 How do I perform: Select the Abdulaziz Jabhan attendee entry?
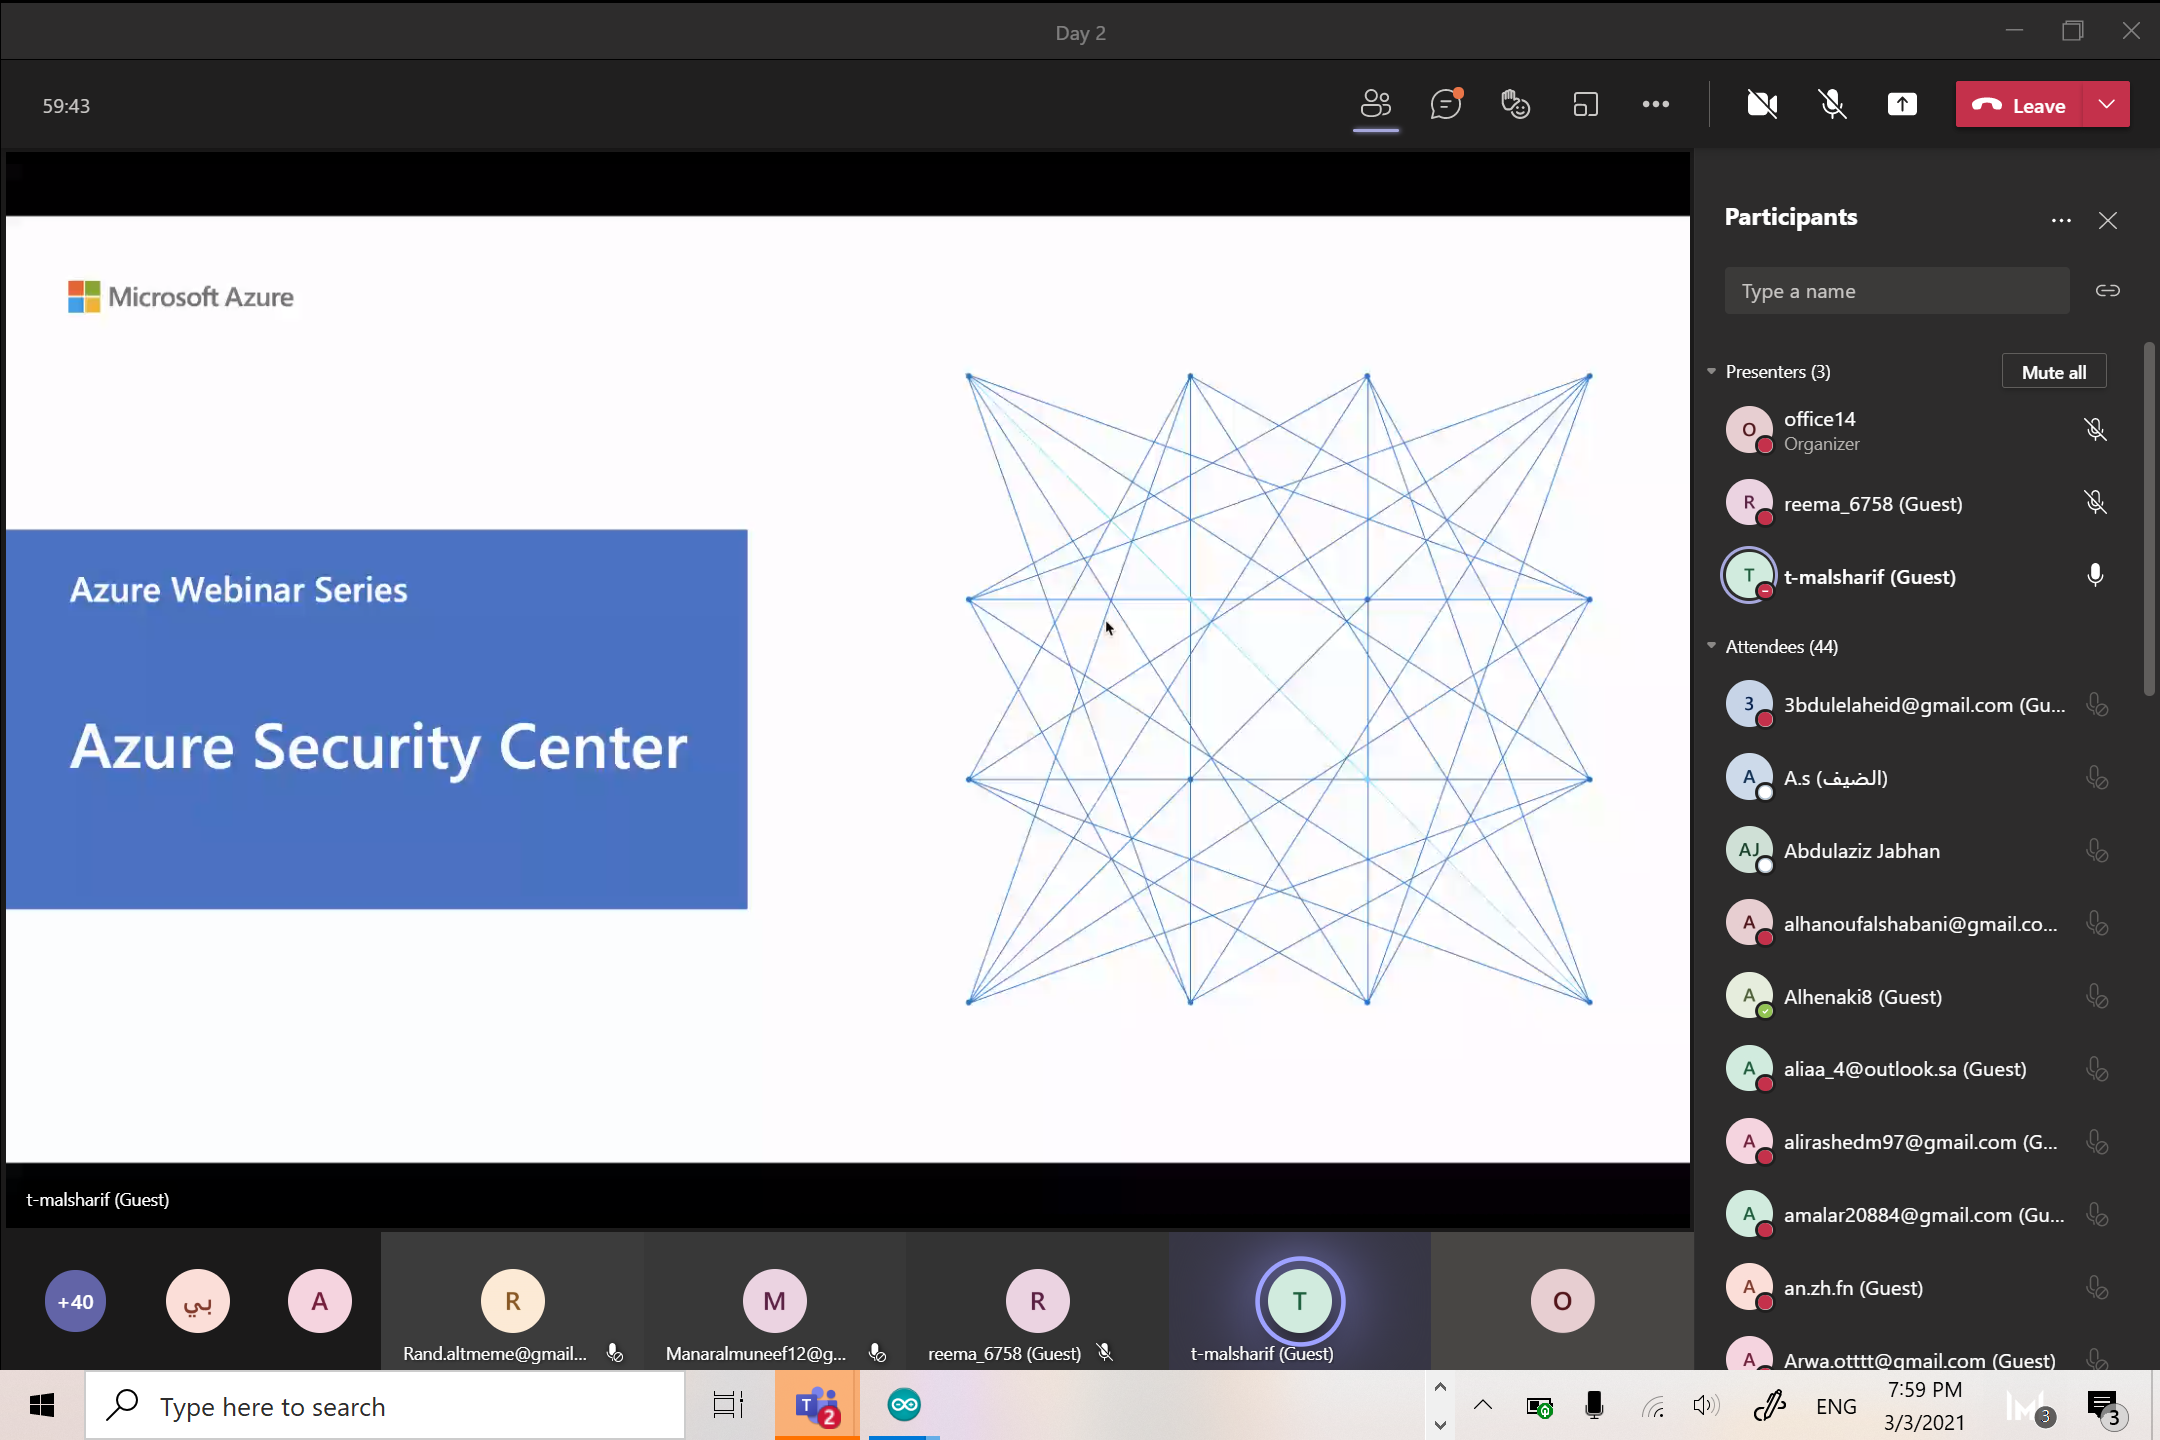[1861, 851]
